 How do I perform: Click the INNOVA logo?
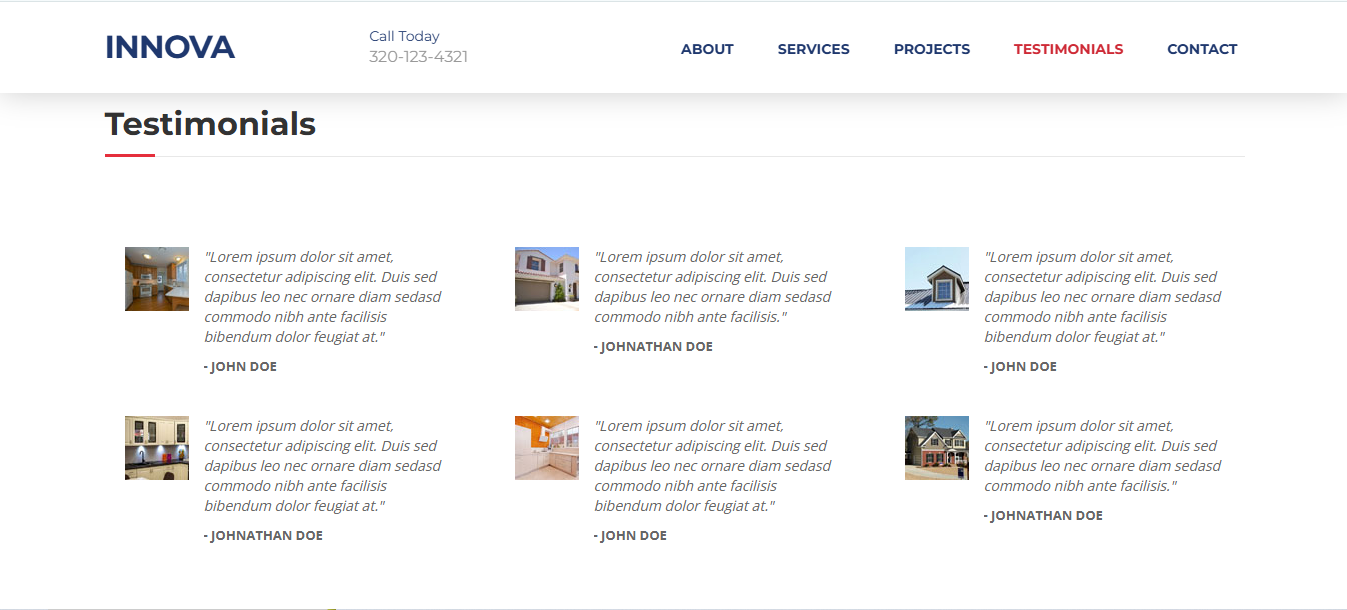point(170,47)
